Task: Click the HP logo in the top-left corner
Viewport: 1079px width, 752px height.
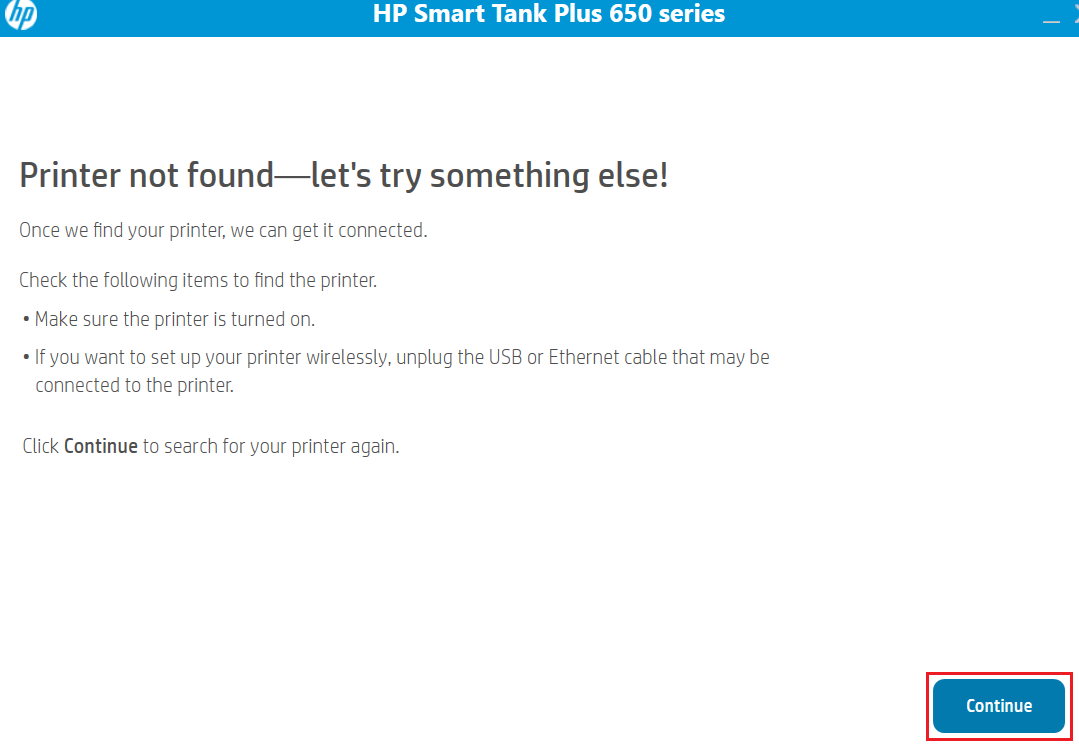Action: click(x=19, y=15)
